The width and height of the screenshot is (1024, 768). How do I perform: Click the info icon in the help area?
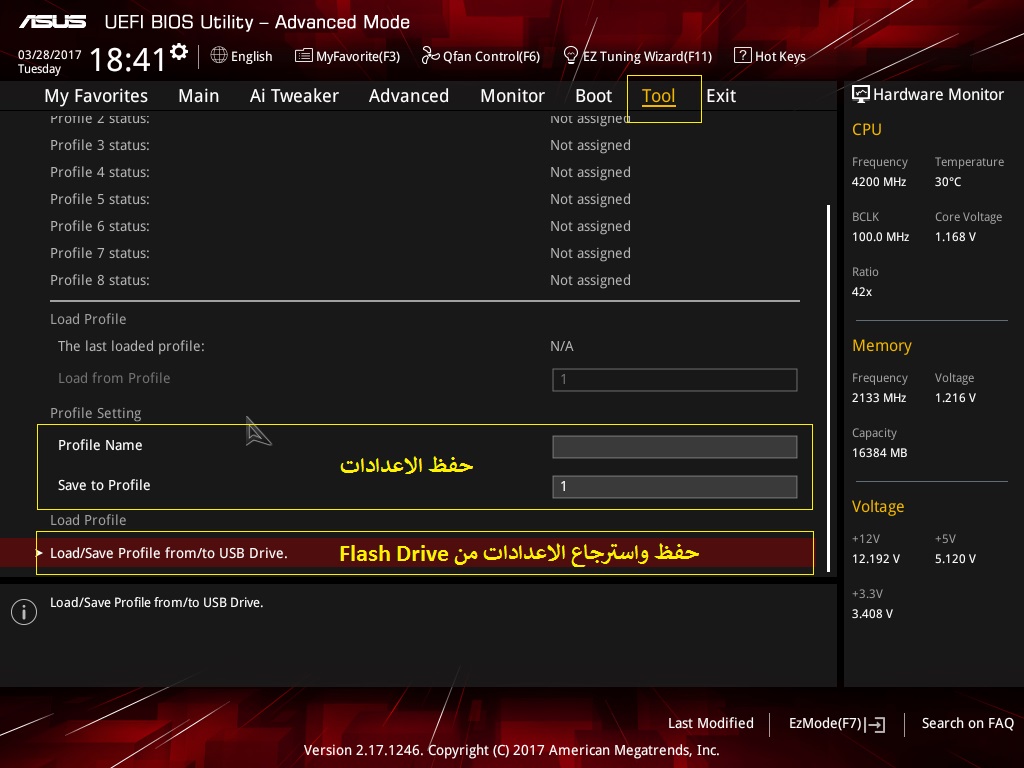click(x=24, y=612)
